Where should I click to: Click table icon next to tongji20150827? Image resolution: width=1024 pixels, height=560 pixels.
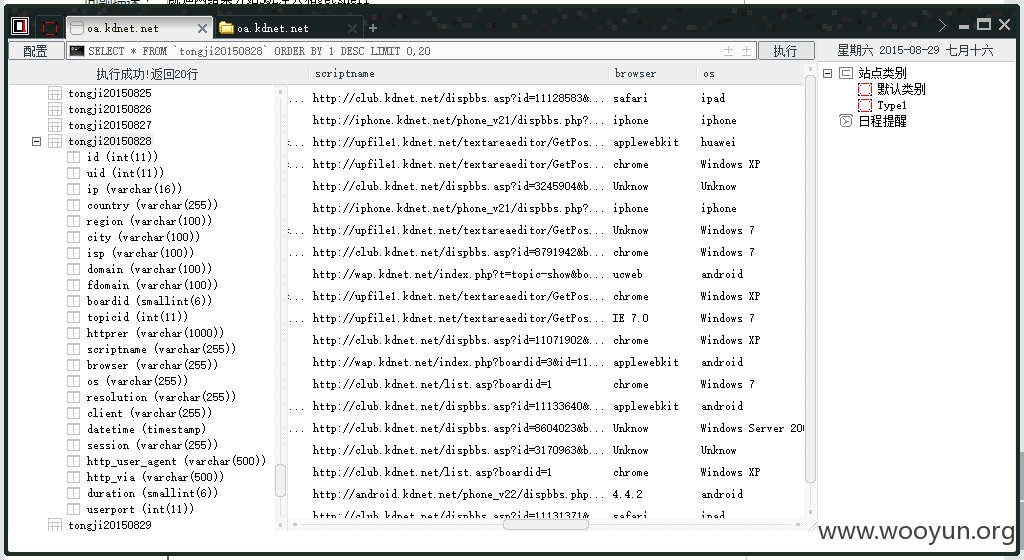(55, 125)
